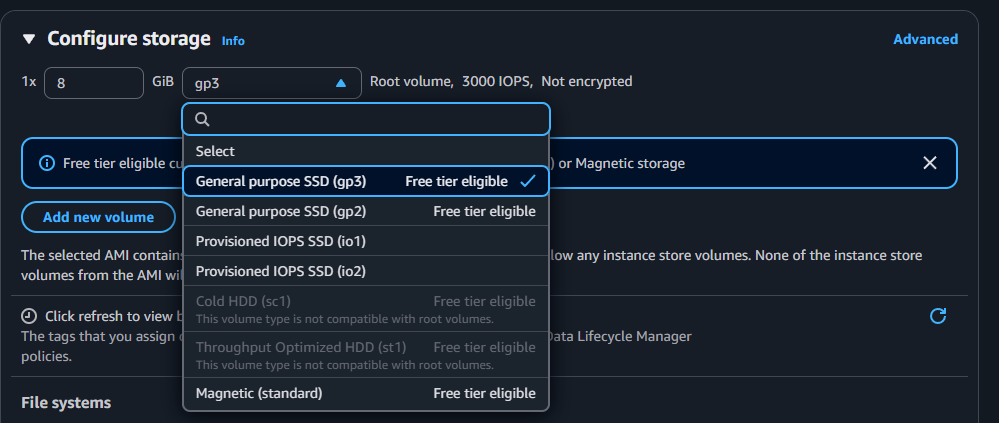Click the '3000 IOPS' text

coord(497,82)
